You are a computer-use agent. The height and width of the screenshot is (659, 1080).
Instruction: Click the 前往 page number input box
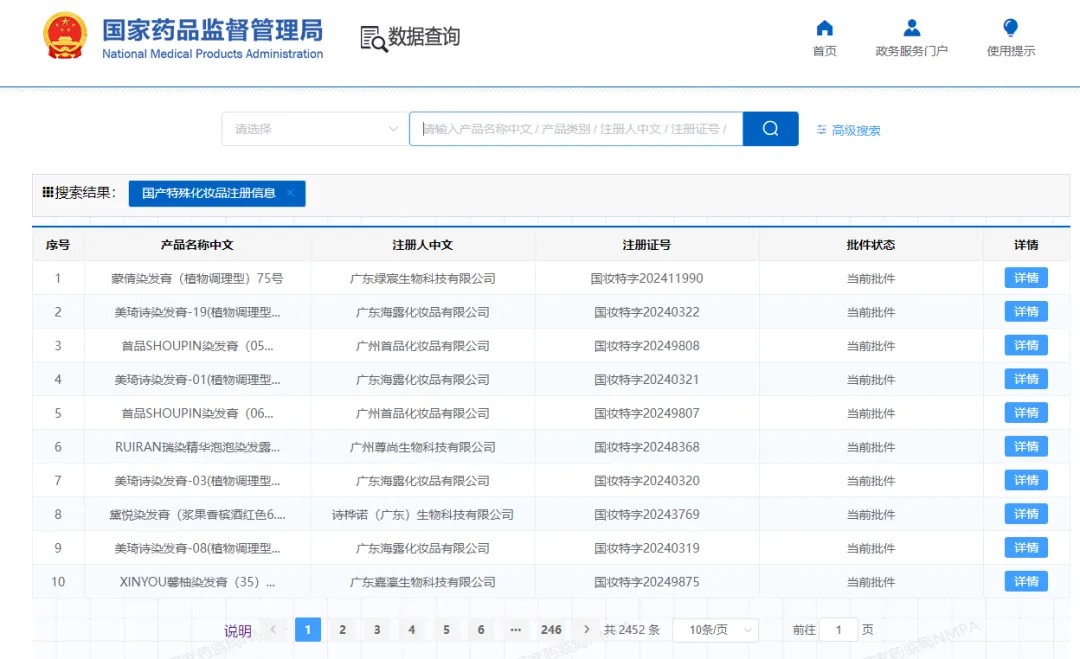click(x=838, y=630)
